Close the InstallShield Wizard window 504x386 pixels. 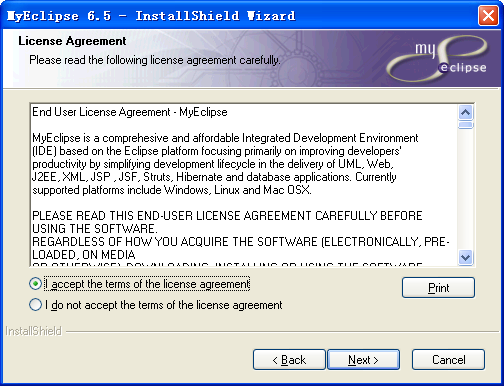click(488, 15)
